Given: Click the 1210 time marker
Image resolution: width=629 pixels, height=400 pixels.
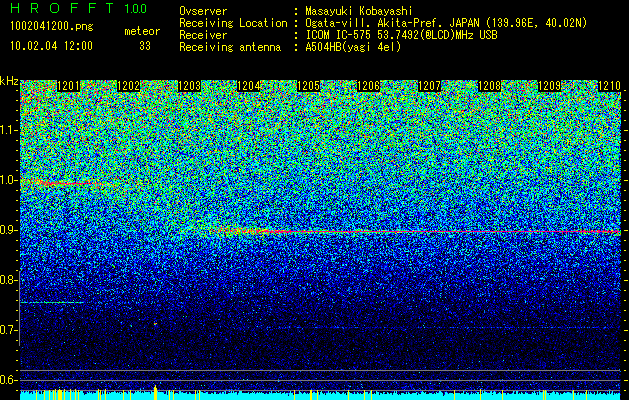Looking at the screenshot, I should 609,86.
